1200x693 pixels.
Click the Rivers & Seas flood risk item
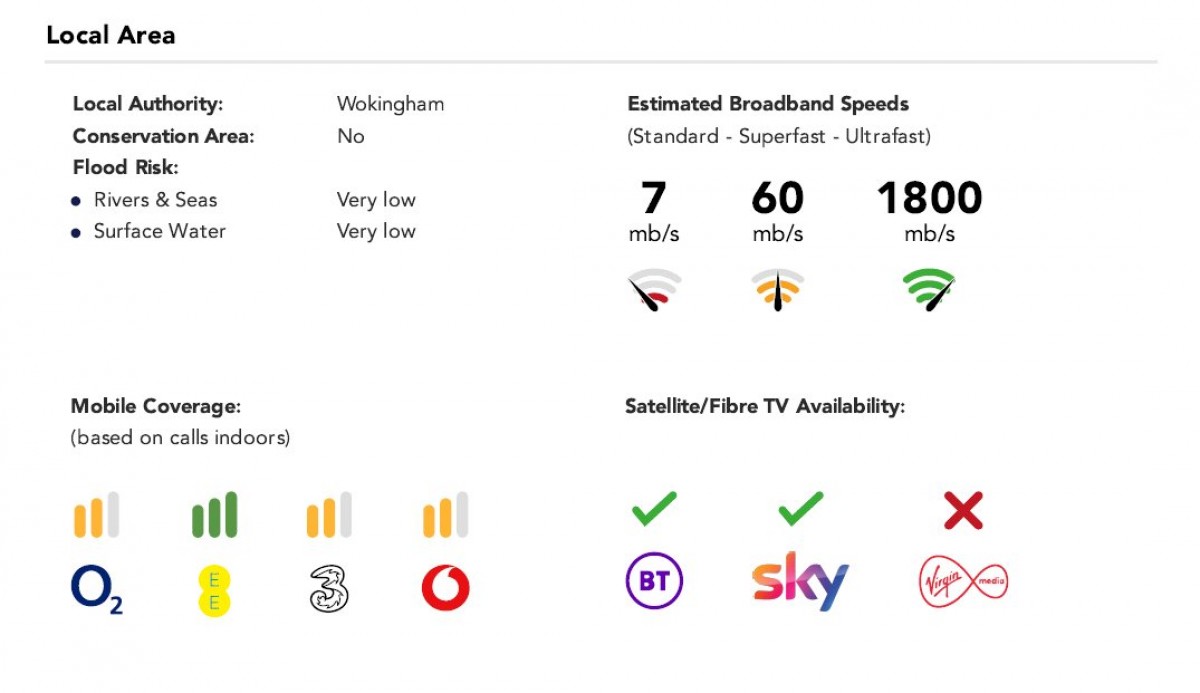pyautogui.click(x=155, y=200)
